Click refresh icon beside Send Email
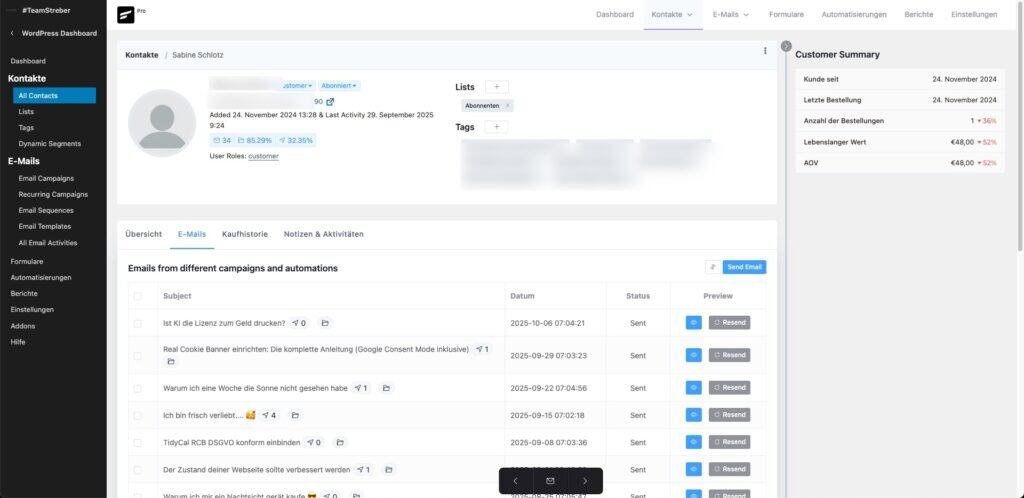Image resolution: width=1024 pixels, height=498 pixels. pos(712,267)
